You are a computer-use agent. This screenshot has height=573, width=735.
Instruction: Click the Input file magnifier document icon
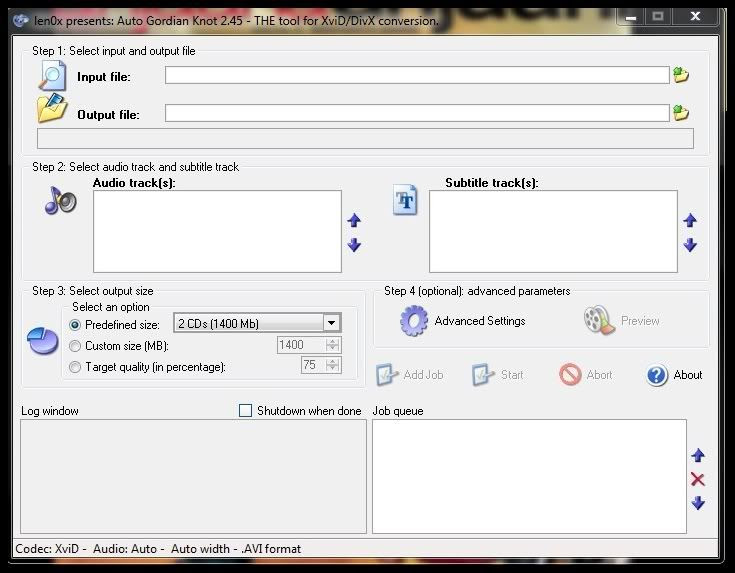point(52,75)
